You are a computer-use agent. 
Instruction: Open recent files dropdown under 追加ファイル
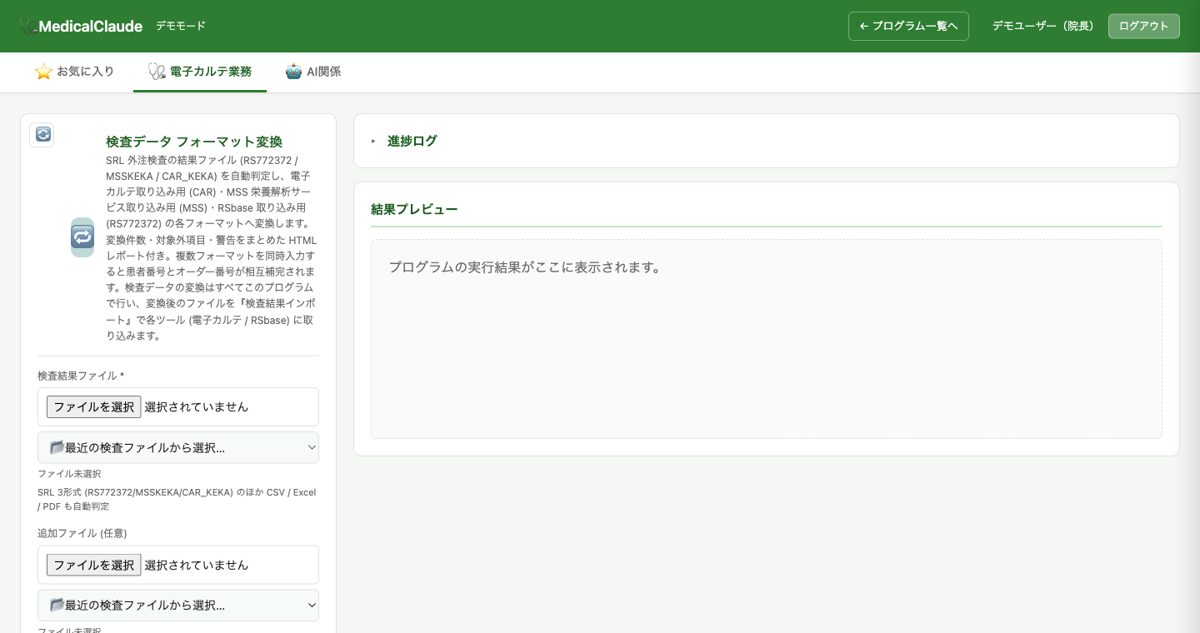pyautogui.click(x=178, y=605)
